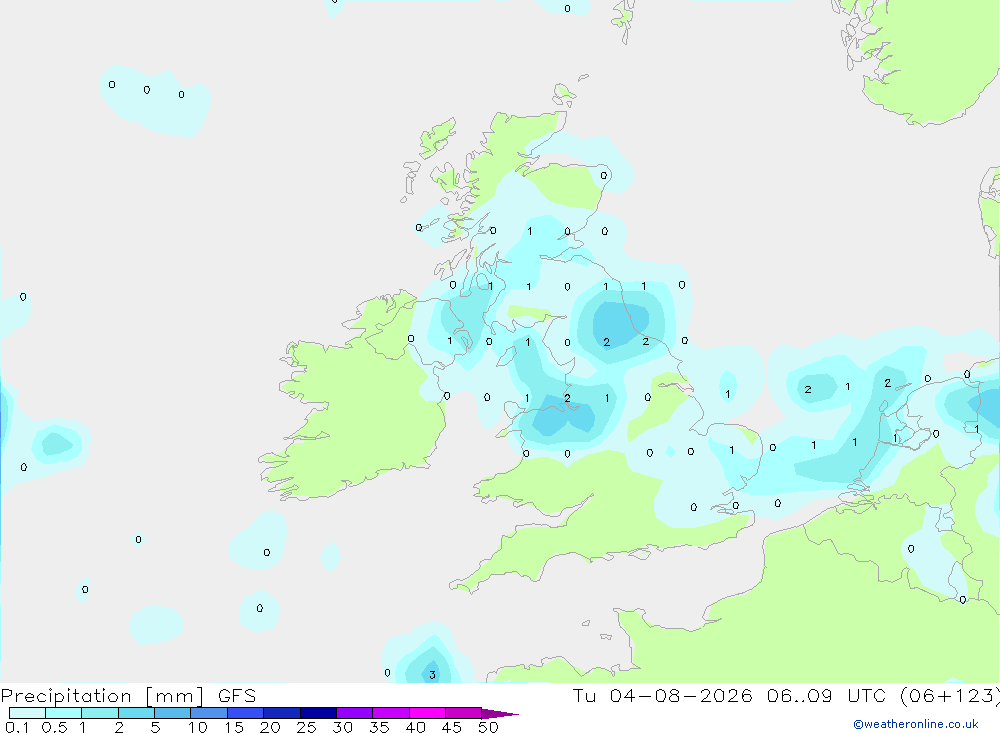Click the lightest cyan swatch above label 0.1

27,713
